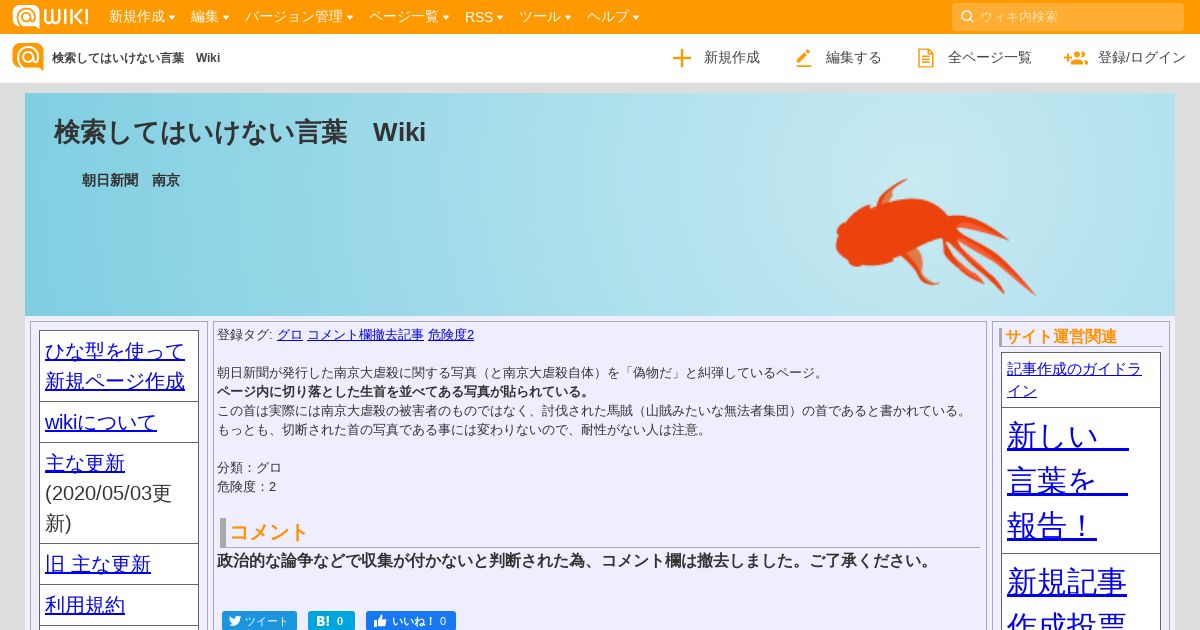This screenshot has height=630, width=1200.
Task: Click the plus icon for 新規作成
Action: pos(682,58)
